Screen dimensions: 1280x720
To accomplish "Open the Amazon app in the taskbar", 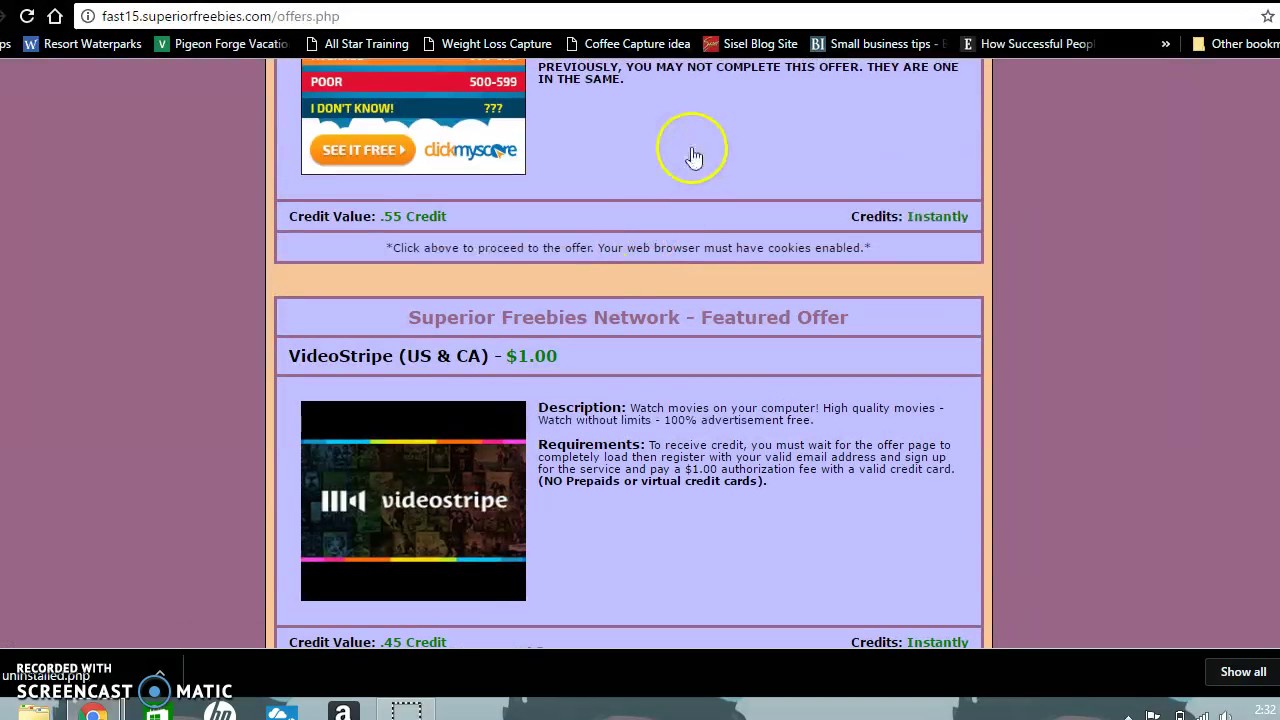I will pos(343,712).
